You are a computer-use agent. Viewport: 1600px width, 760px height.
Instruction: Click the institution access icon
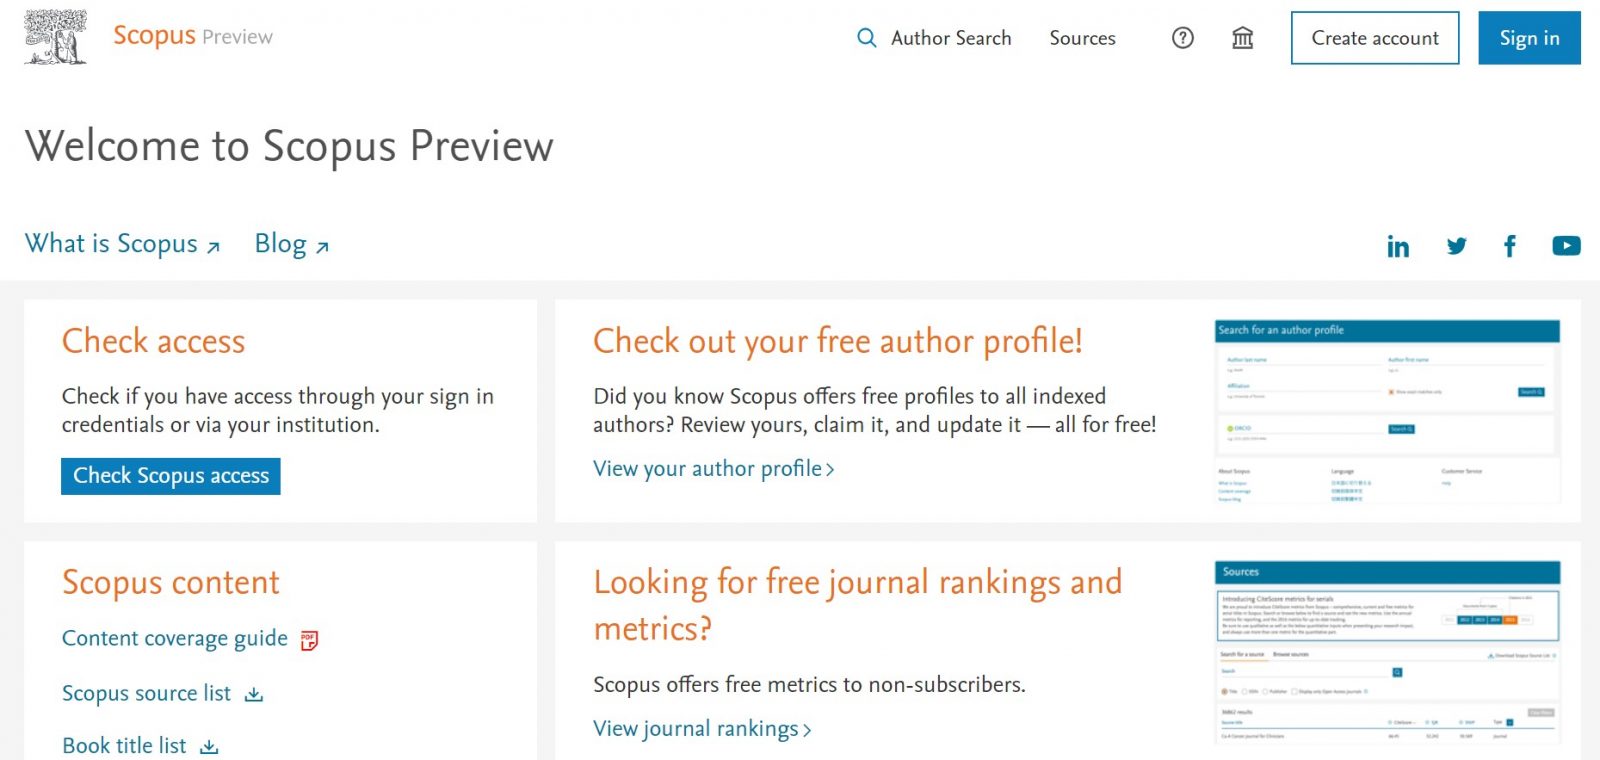1242,38
